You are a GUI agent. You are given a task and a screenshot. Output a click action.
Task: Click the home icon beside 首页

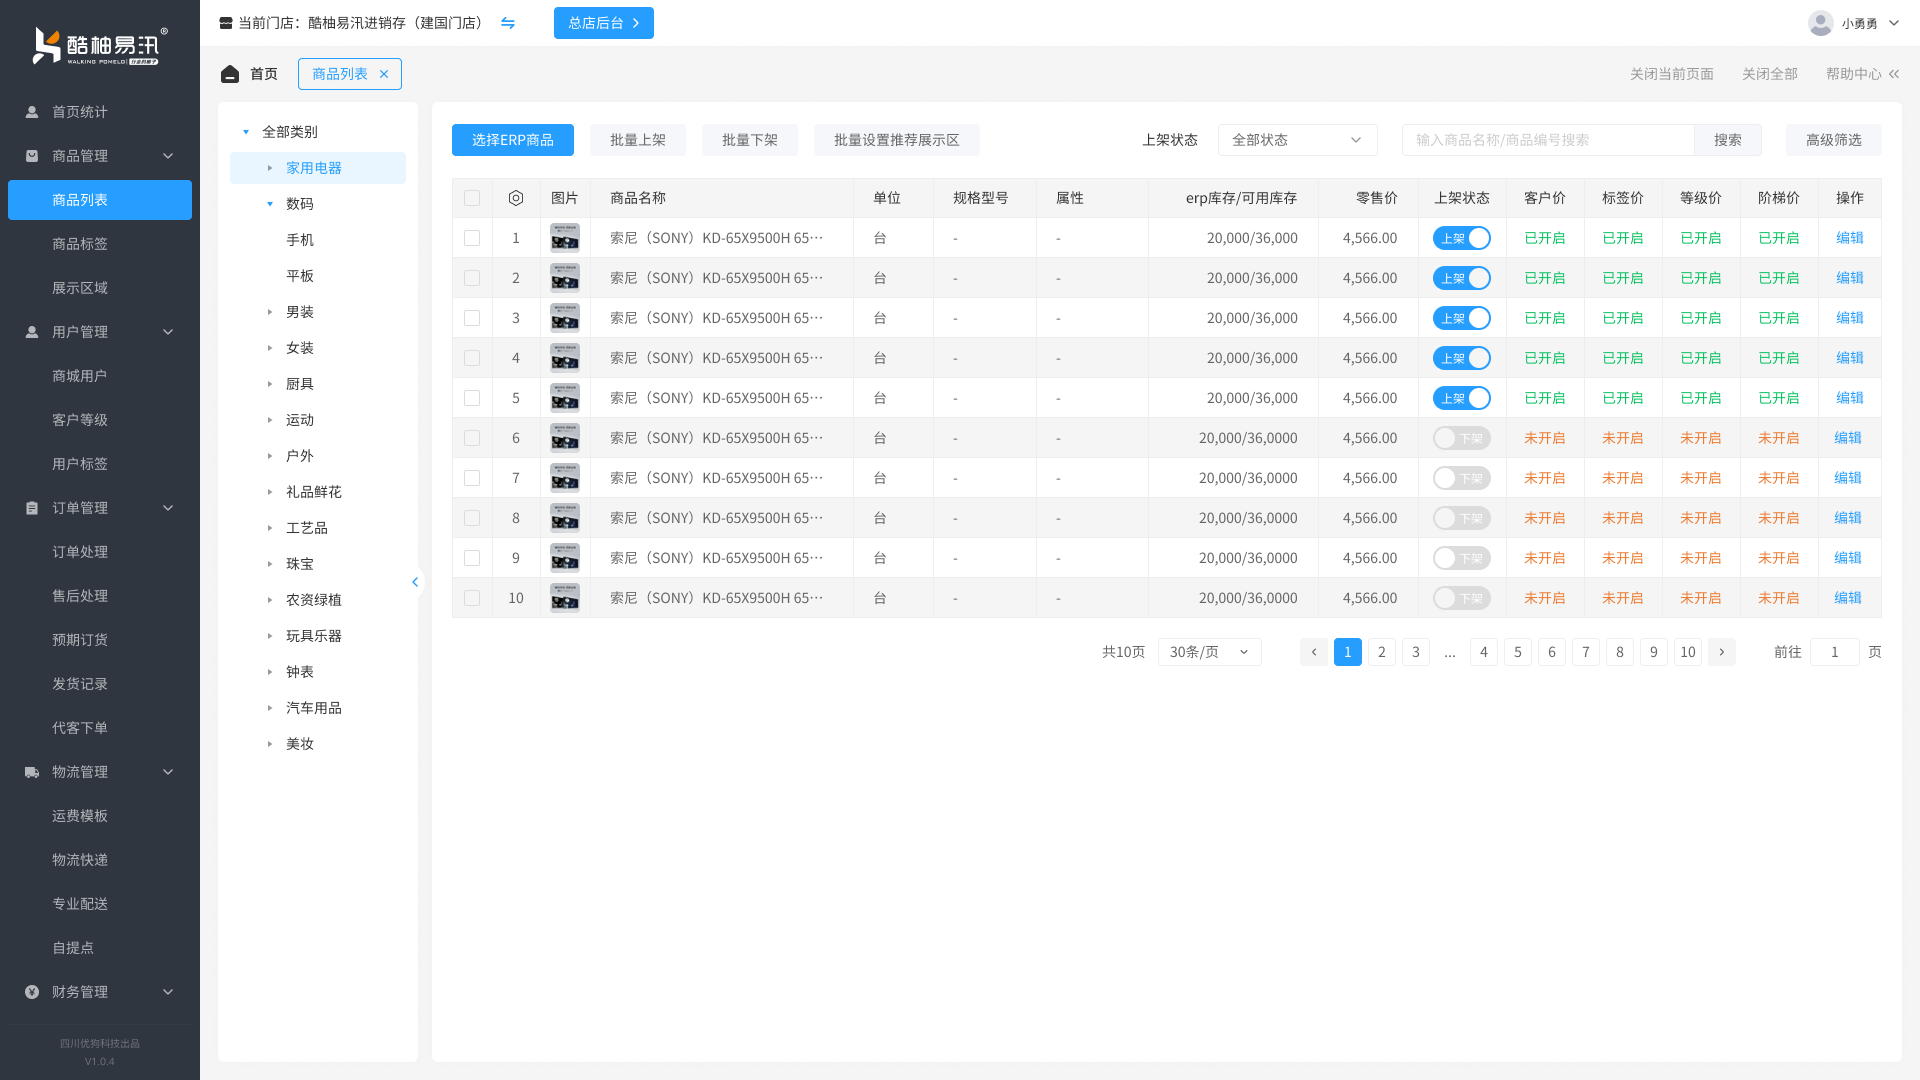(230, 74)
